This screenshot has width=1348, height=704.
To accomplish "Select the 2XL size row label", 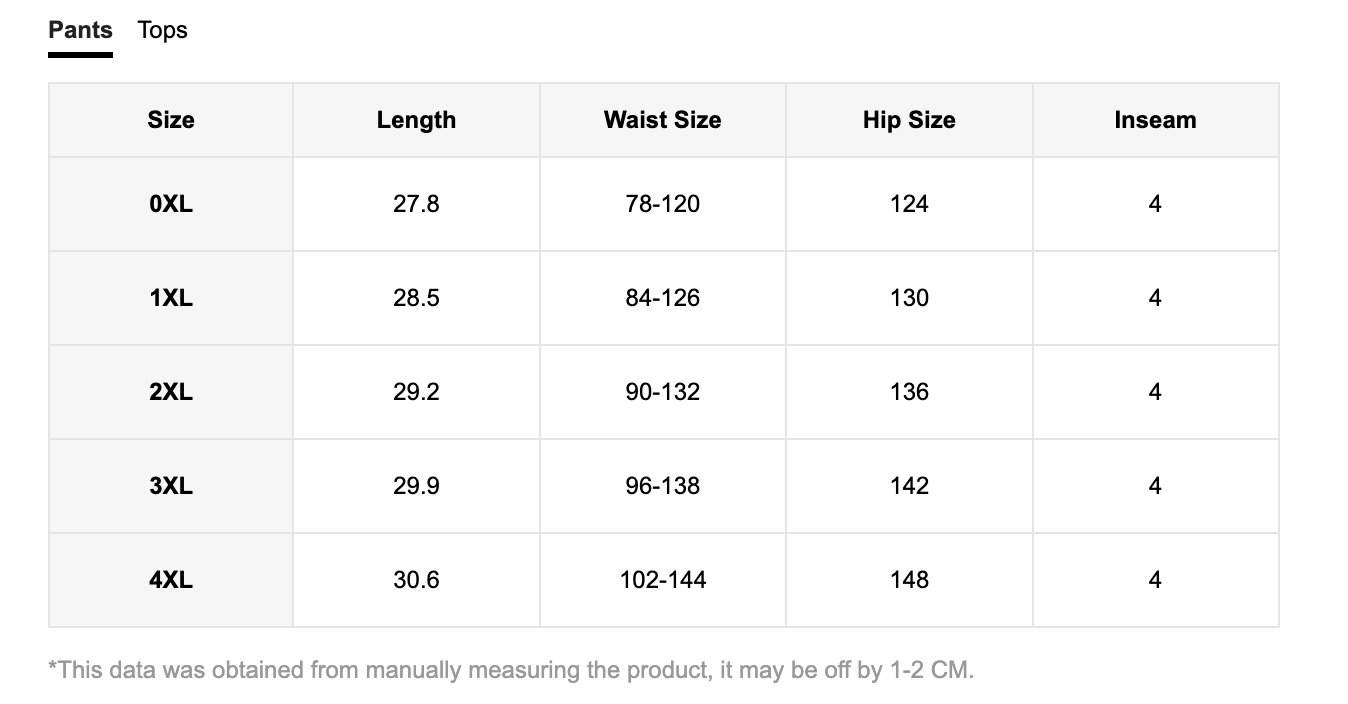I will coord(171,392).
